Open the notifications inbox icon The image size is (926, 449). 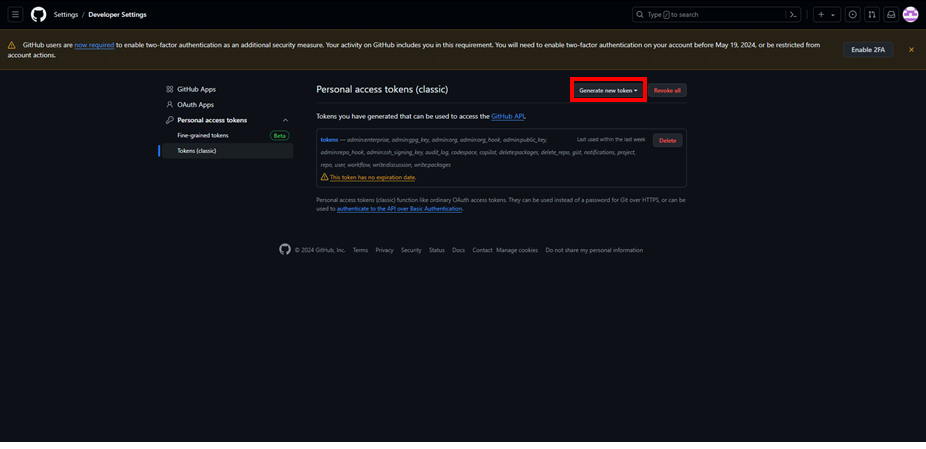coord(891,14)
